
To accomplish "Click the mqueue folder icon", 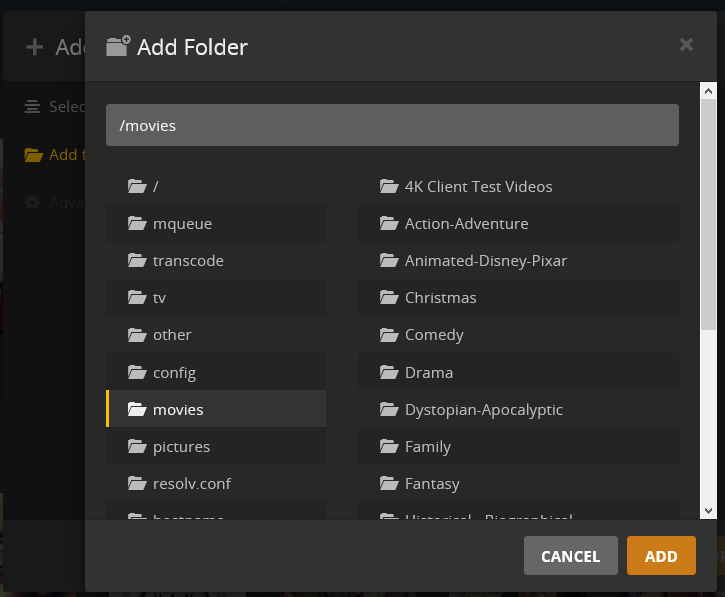I will pyautogui.click(x=137, y=223).
